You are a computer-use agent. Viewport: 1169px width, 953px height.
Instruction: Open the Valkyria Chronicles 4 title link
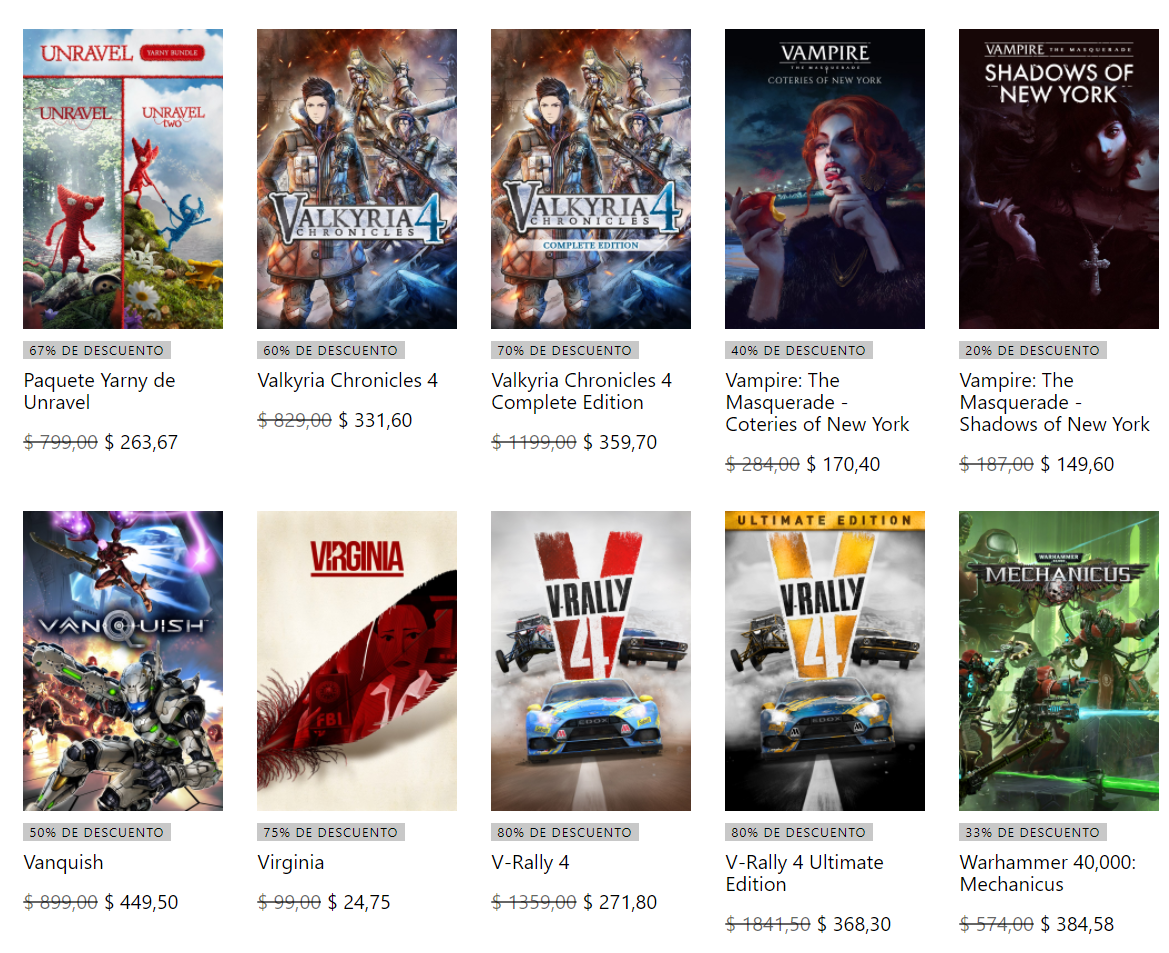tap(347, 380)
